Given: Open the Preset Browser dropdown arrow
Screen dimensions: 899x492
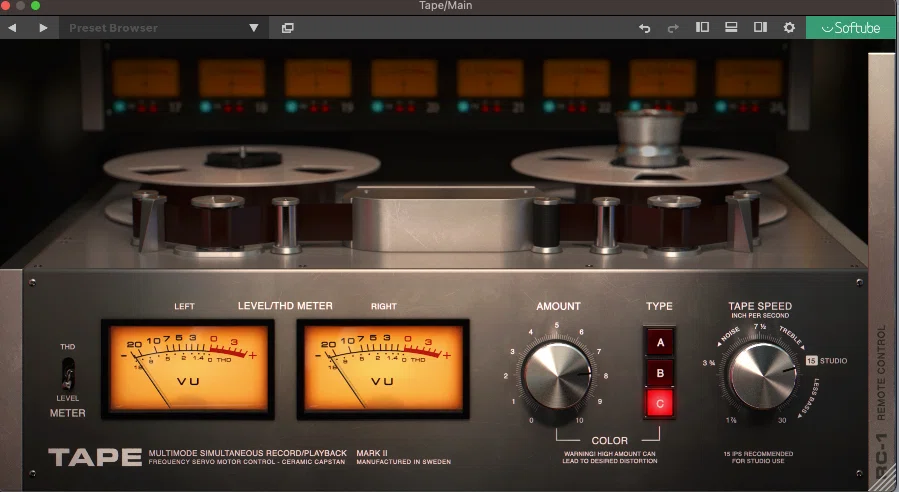Looking at the screenshot, I should pyautogui.click(x=253, y=28).
